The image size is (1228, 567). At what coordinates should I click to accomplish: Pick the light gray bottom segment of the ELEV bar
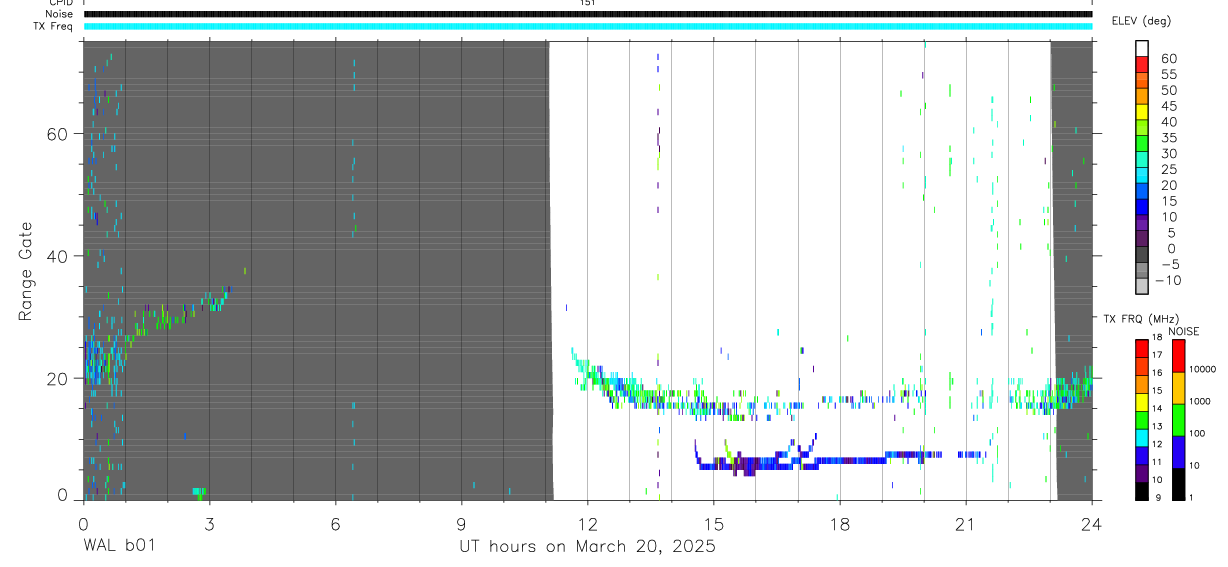click(1142, 285)
